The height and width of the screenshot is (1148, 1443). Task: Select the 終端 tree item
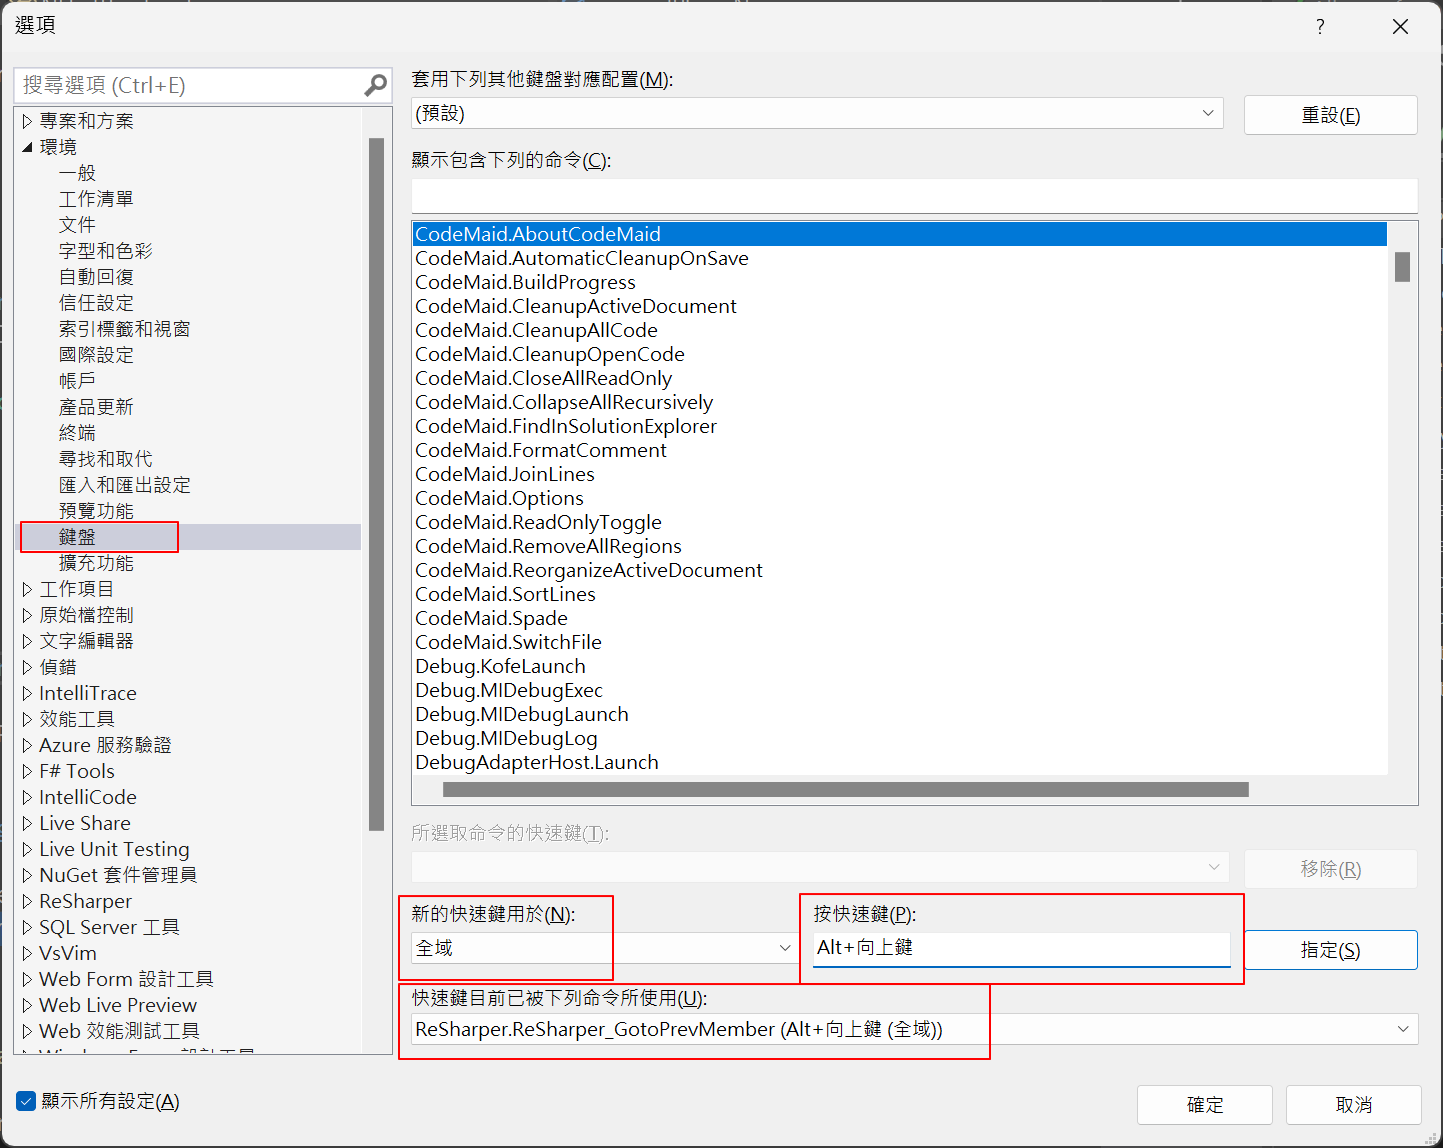pyautogui.click(x=77, y=433)
